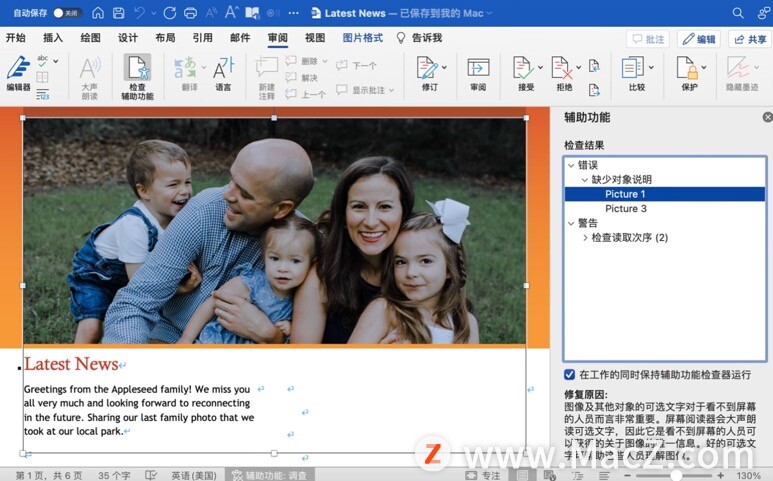Image resolution: width=773 pixels, height=481 pixels.
Task: Expand the 检查读取次序 (2) node
Action: 585,238
